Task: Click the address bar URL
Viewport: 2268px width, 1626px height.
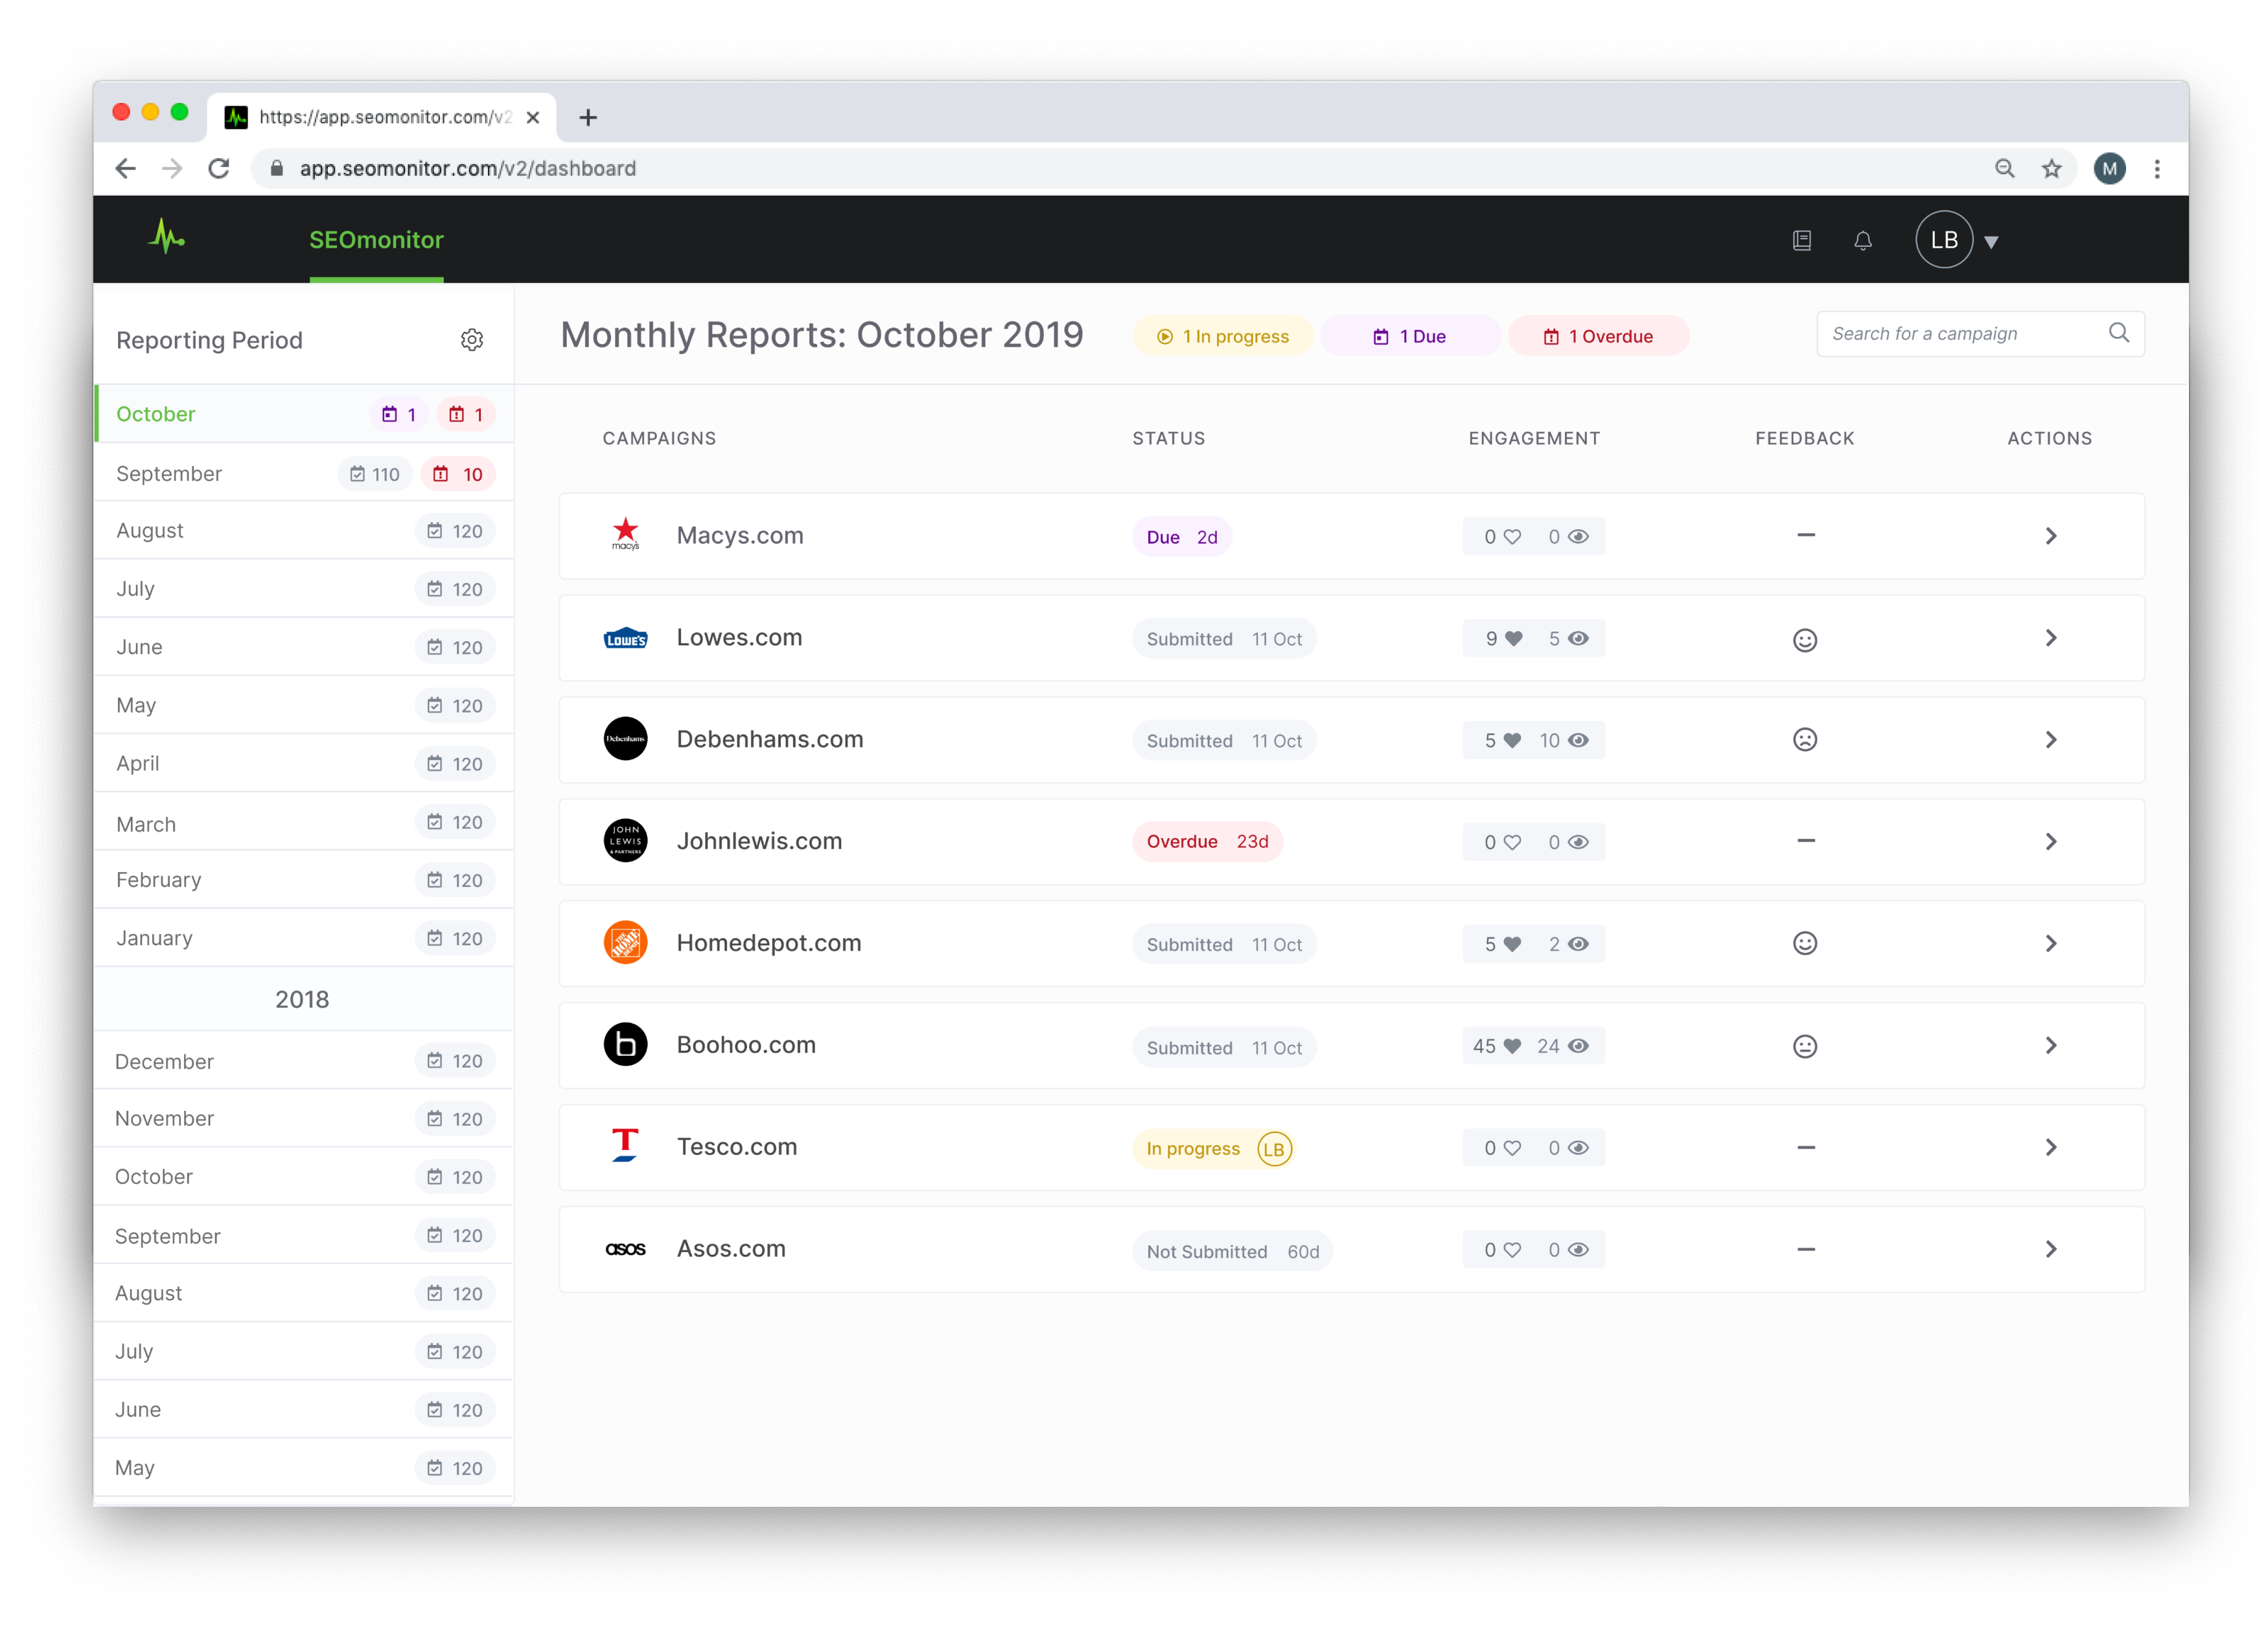Action: [468, 168]
